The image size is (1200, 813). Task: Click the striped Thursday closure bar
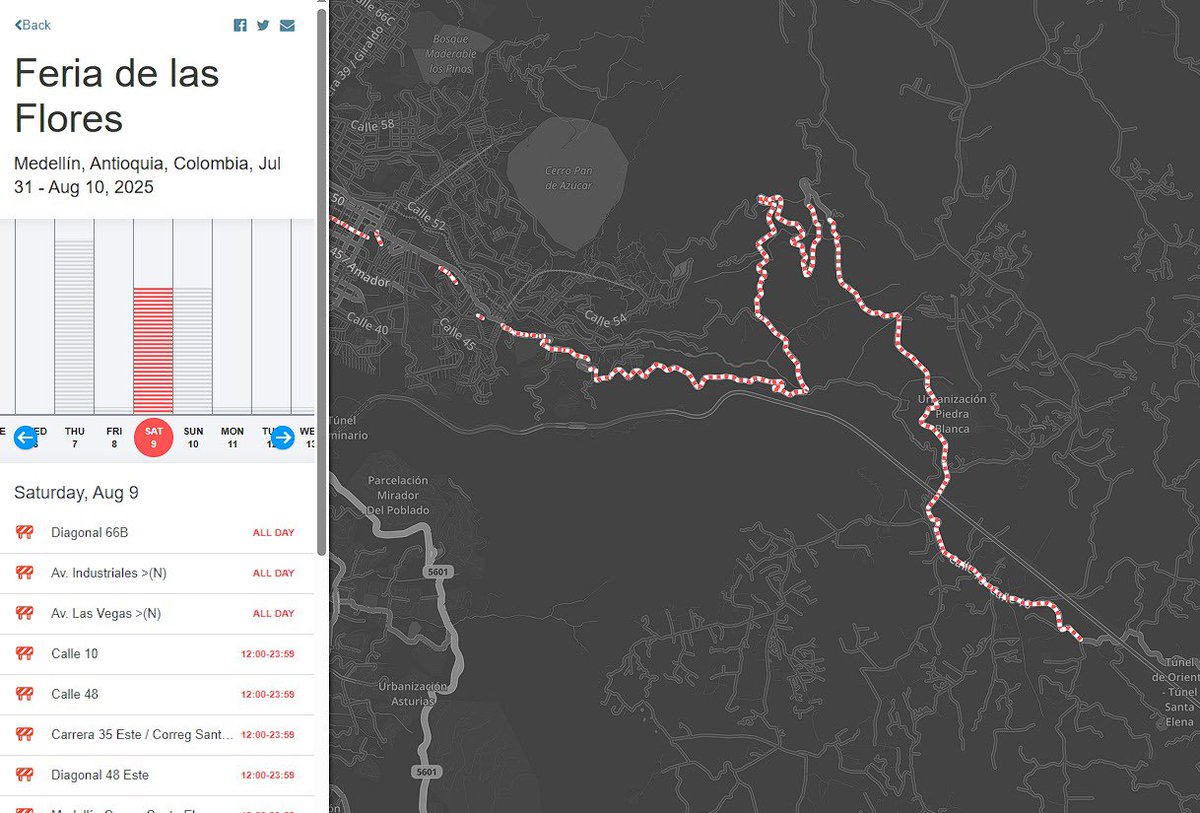pos(74,325)
